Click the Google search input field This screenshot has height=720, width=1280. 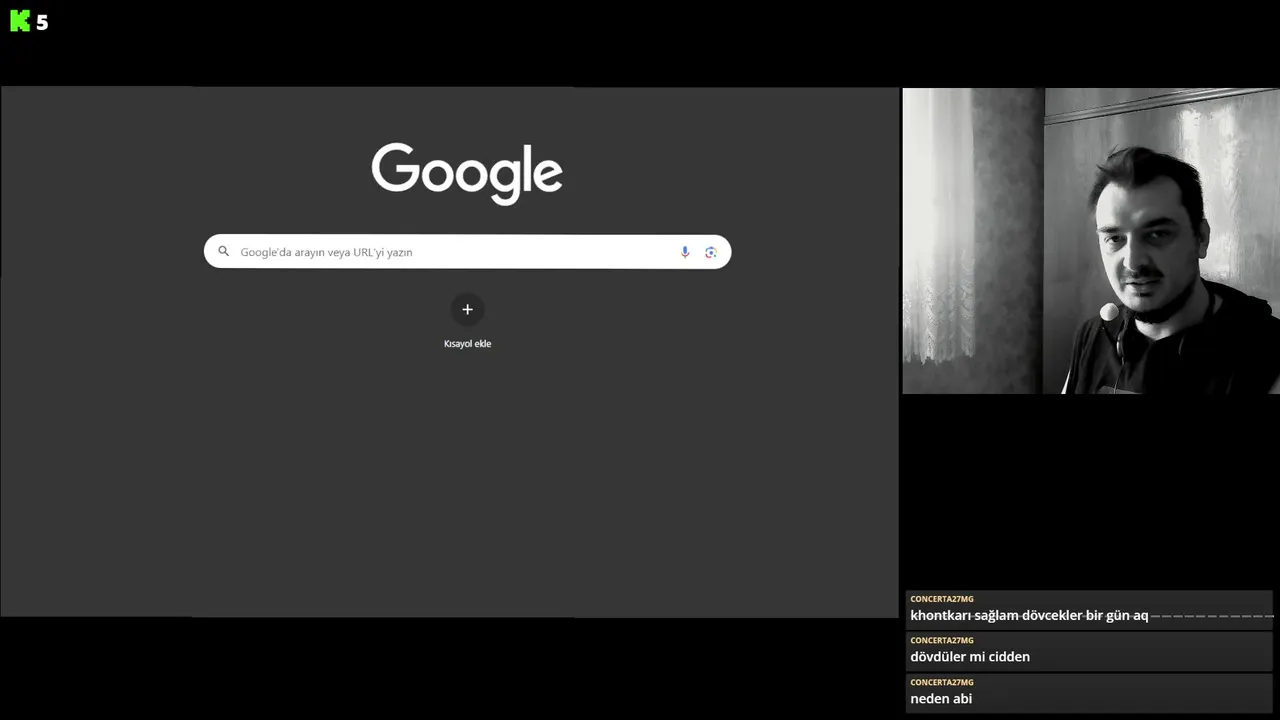[x=467, y=252]
